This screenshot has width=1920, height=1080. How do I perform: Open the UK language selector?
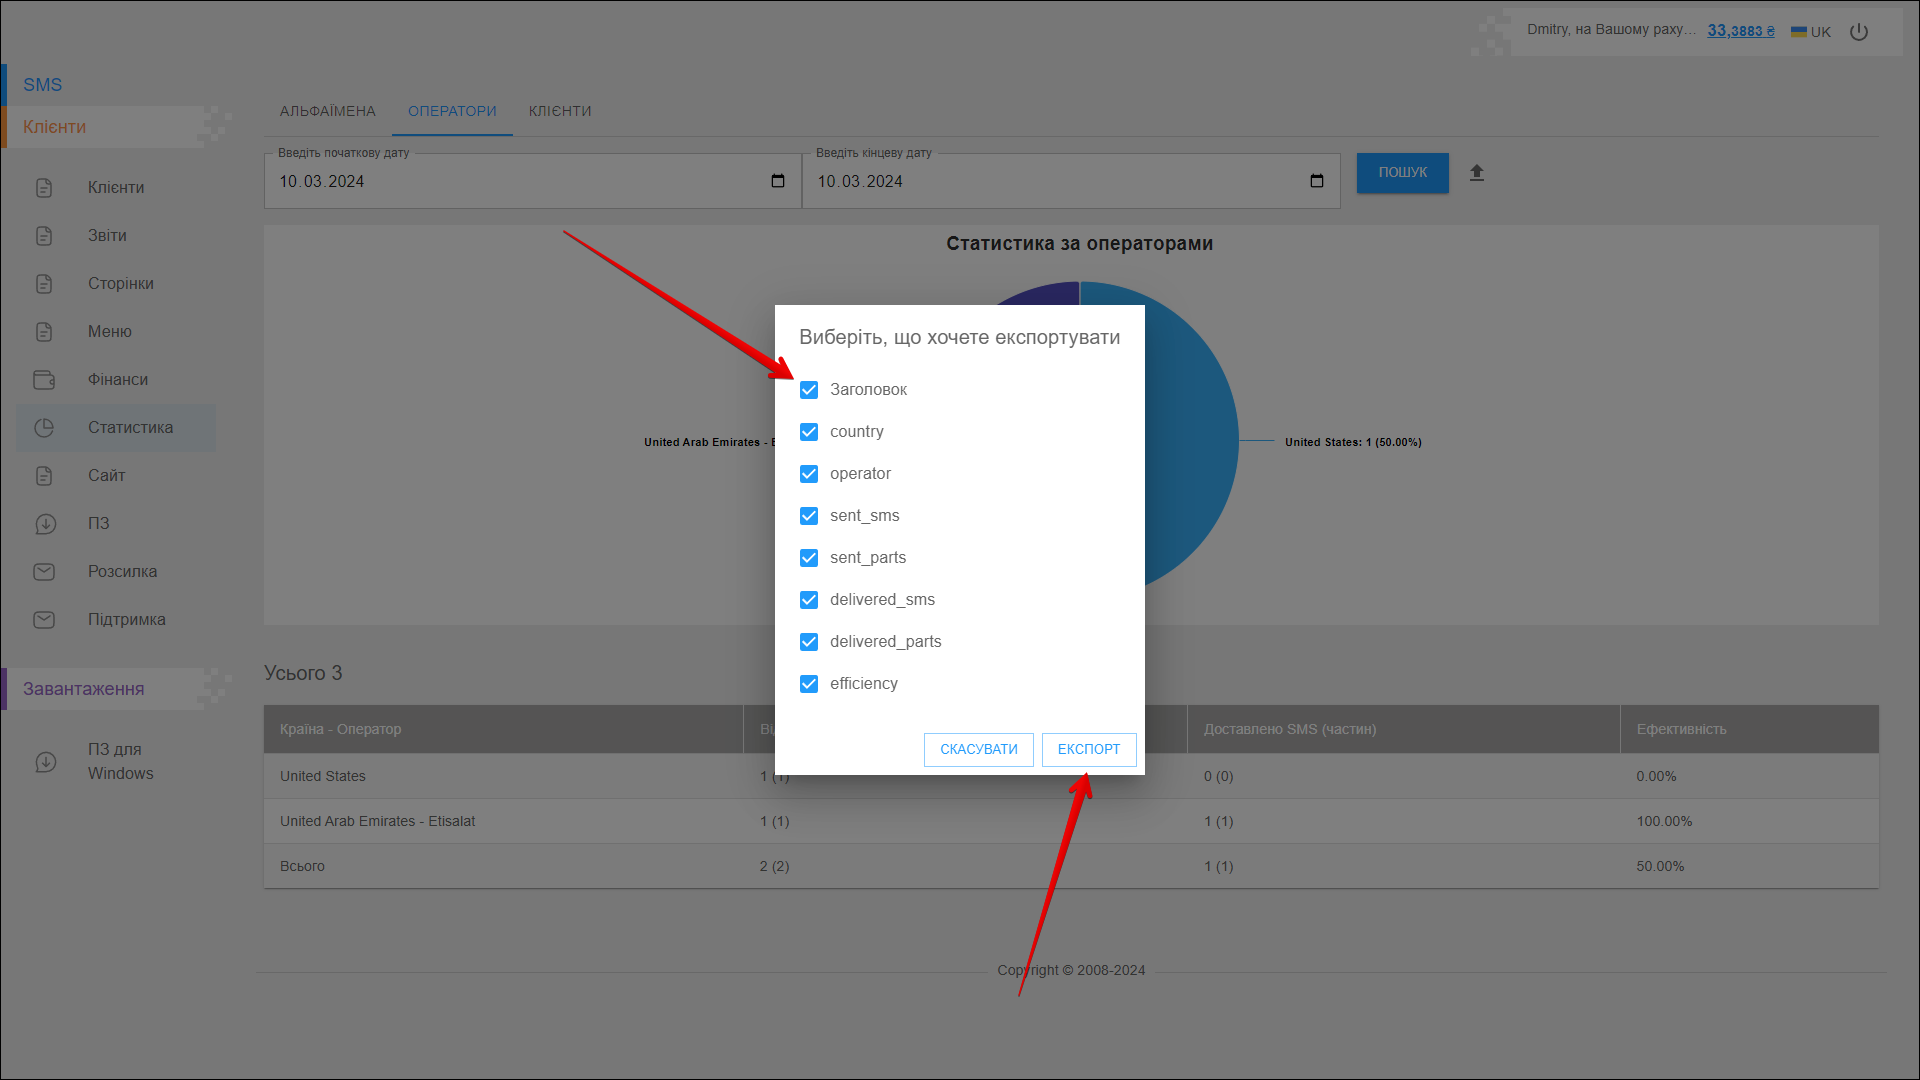tap(1811, 32)
